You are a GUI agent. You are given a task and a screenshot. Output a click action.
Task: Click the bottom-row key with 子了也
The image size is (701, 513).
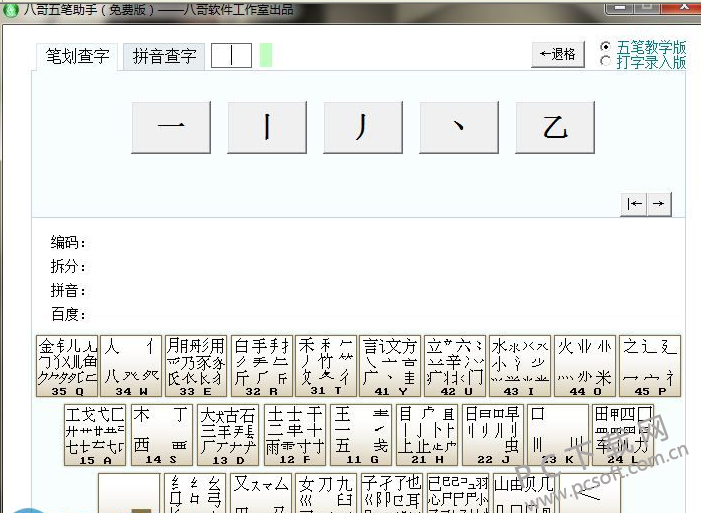(392, 493)
